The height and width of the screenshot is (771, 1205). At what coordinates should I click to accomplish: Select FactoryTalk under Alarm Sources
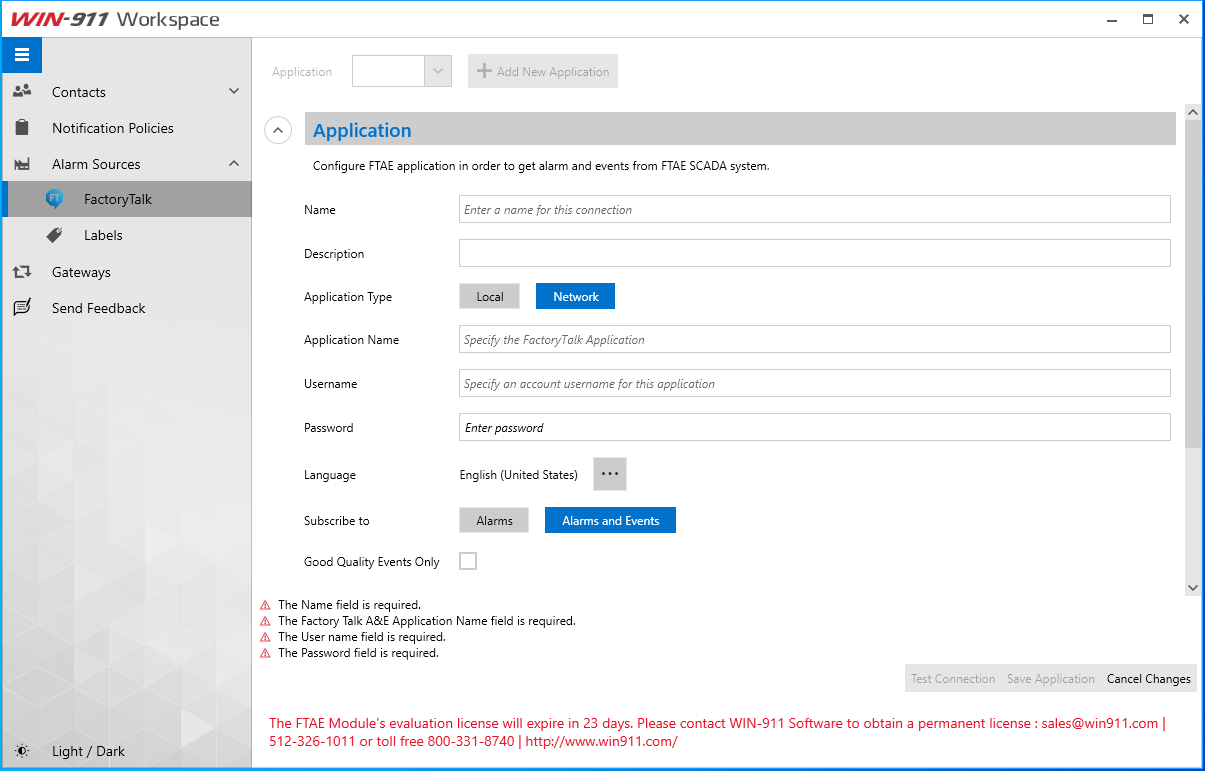coord(126,199)
